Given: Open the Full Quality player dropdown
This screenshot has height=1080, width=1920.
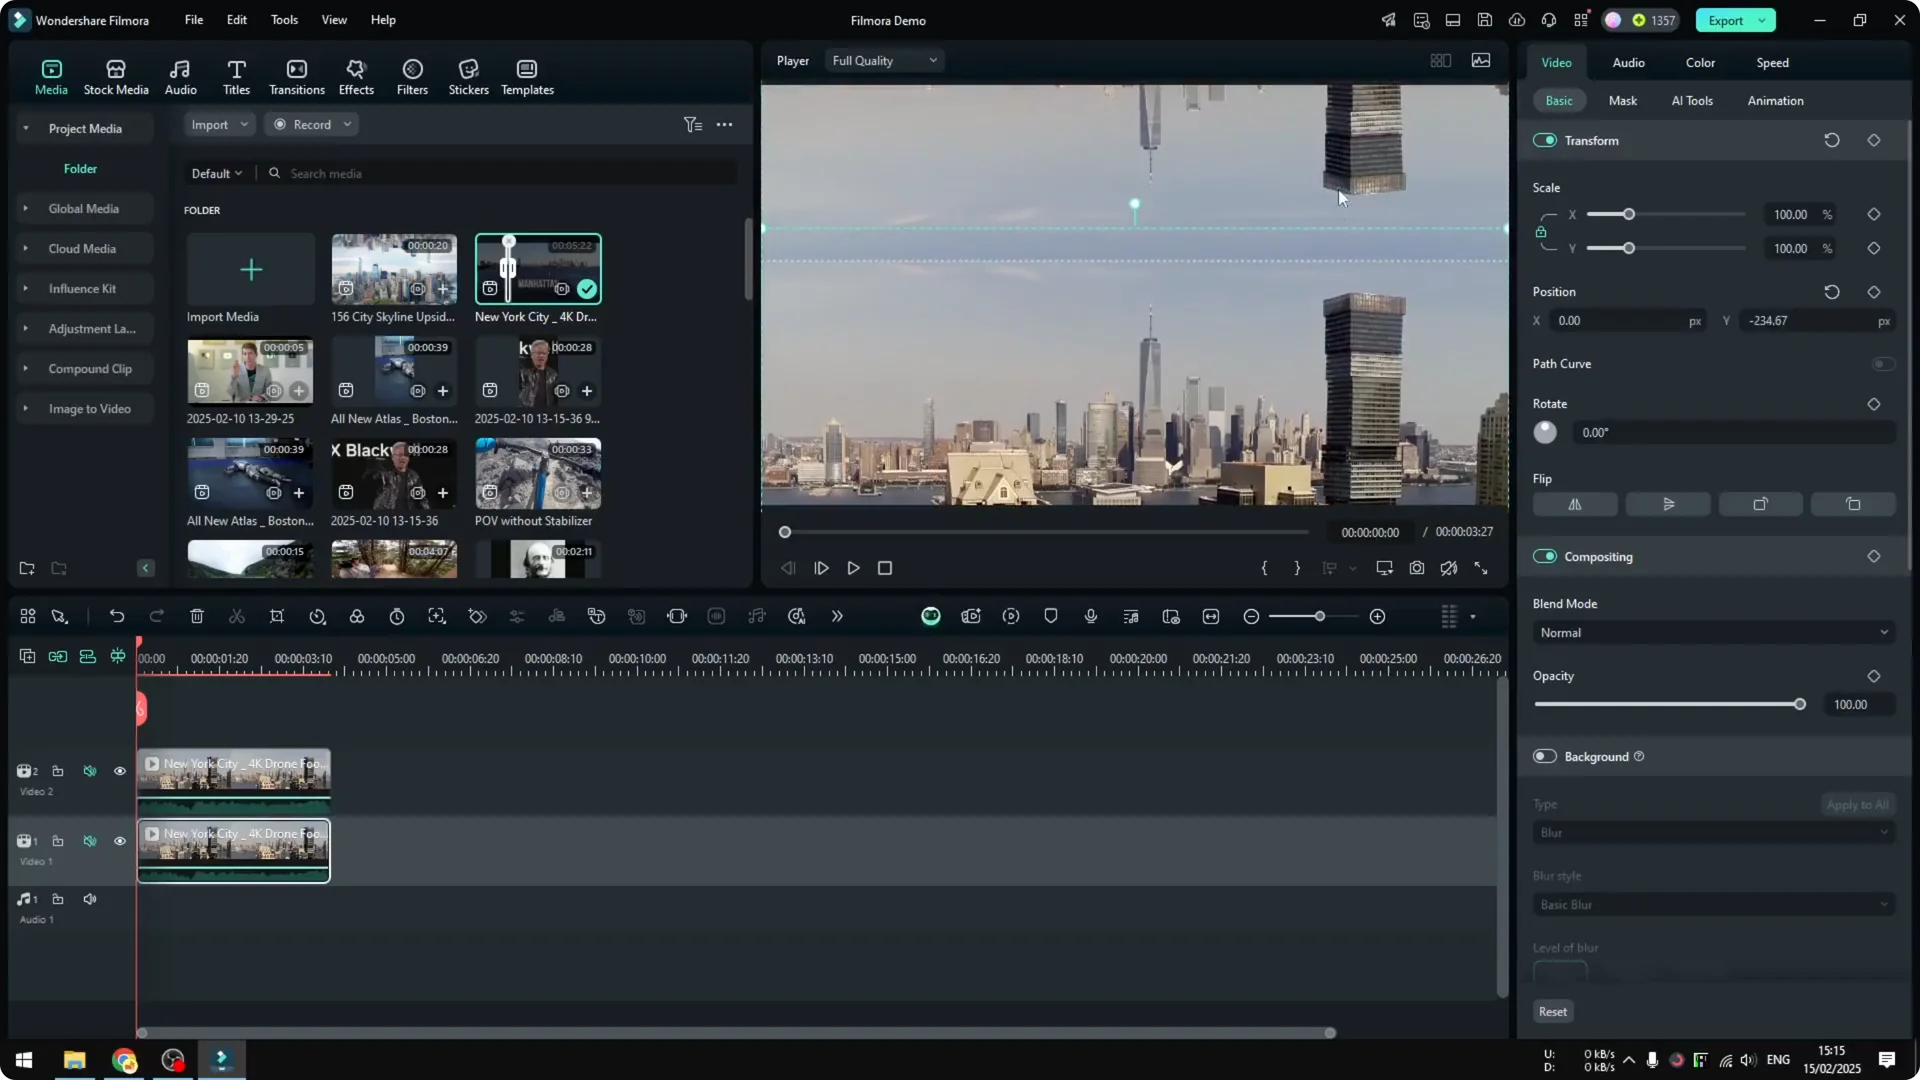Looking at the screenshot, I should coord(884,60).
